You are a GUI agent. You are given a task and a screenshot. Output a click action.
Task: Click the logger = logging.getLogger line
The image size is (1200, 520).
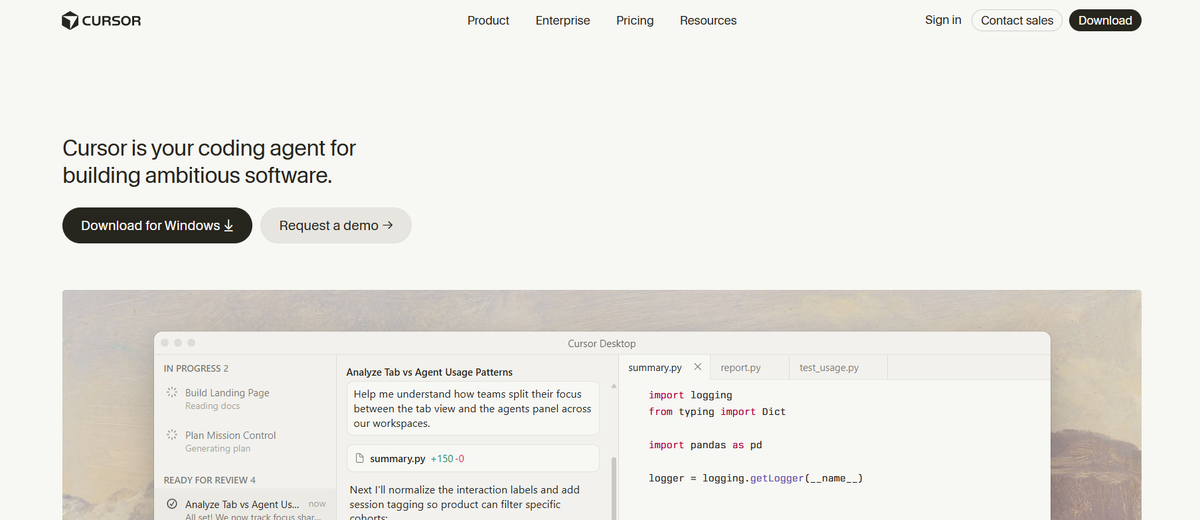[x=755, y=478]
